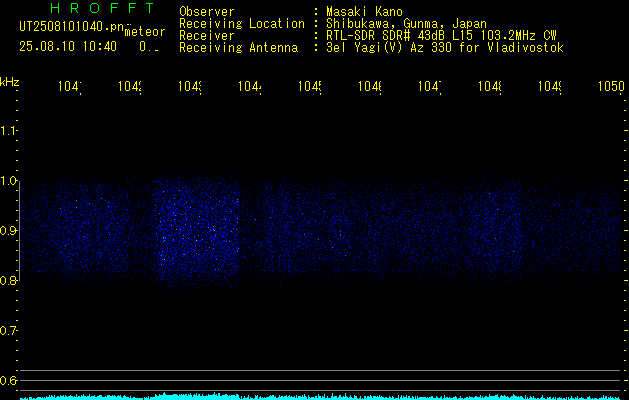This screenshot has width=629, height=400.
Task: Select the text Shibukawa, Gunma, Japan
Action: (406, 24)
